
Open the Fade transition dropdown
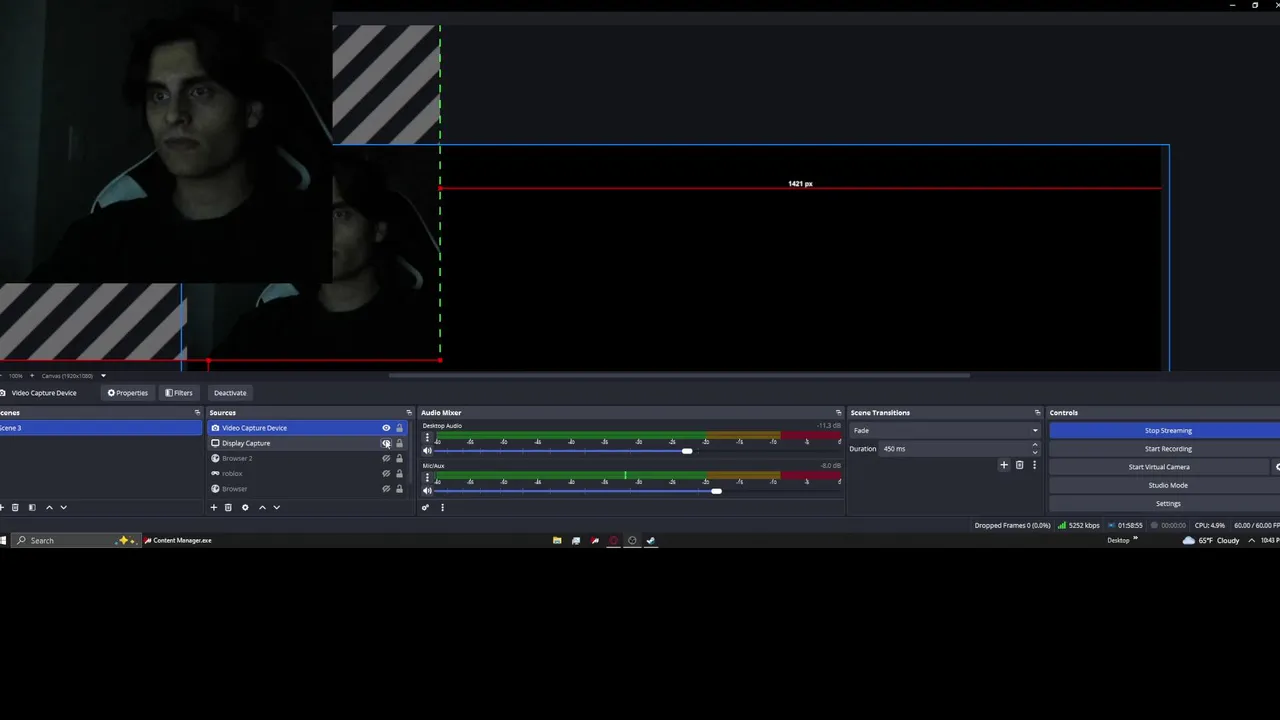[945, 430]
